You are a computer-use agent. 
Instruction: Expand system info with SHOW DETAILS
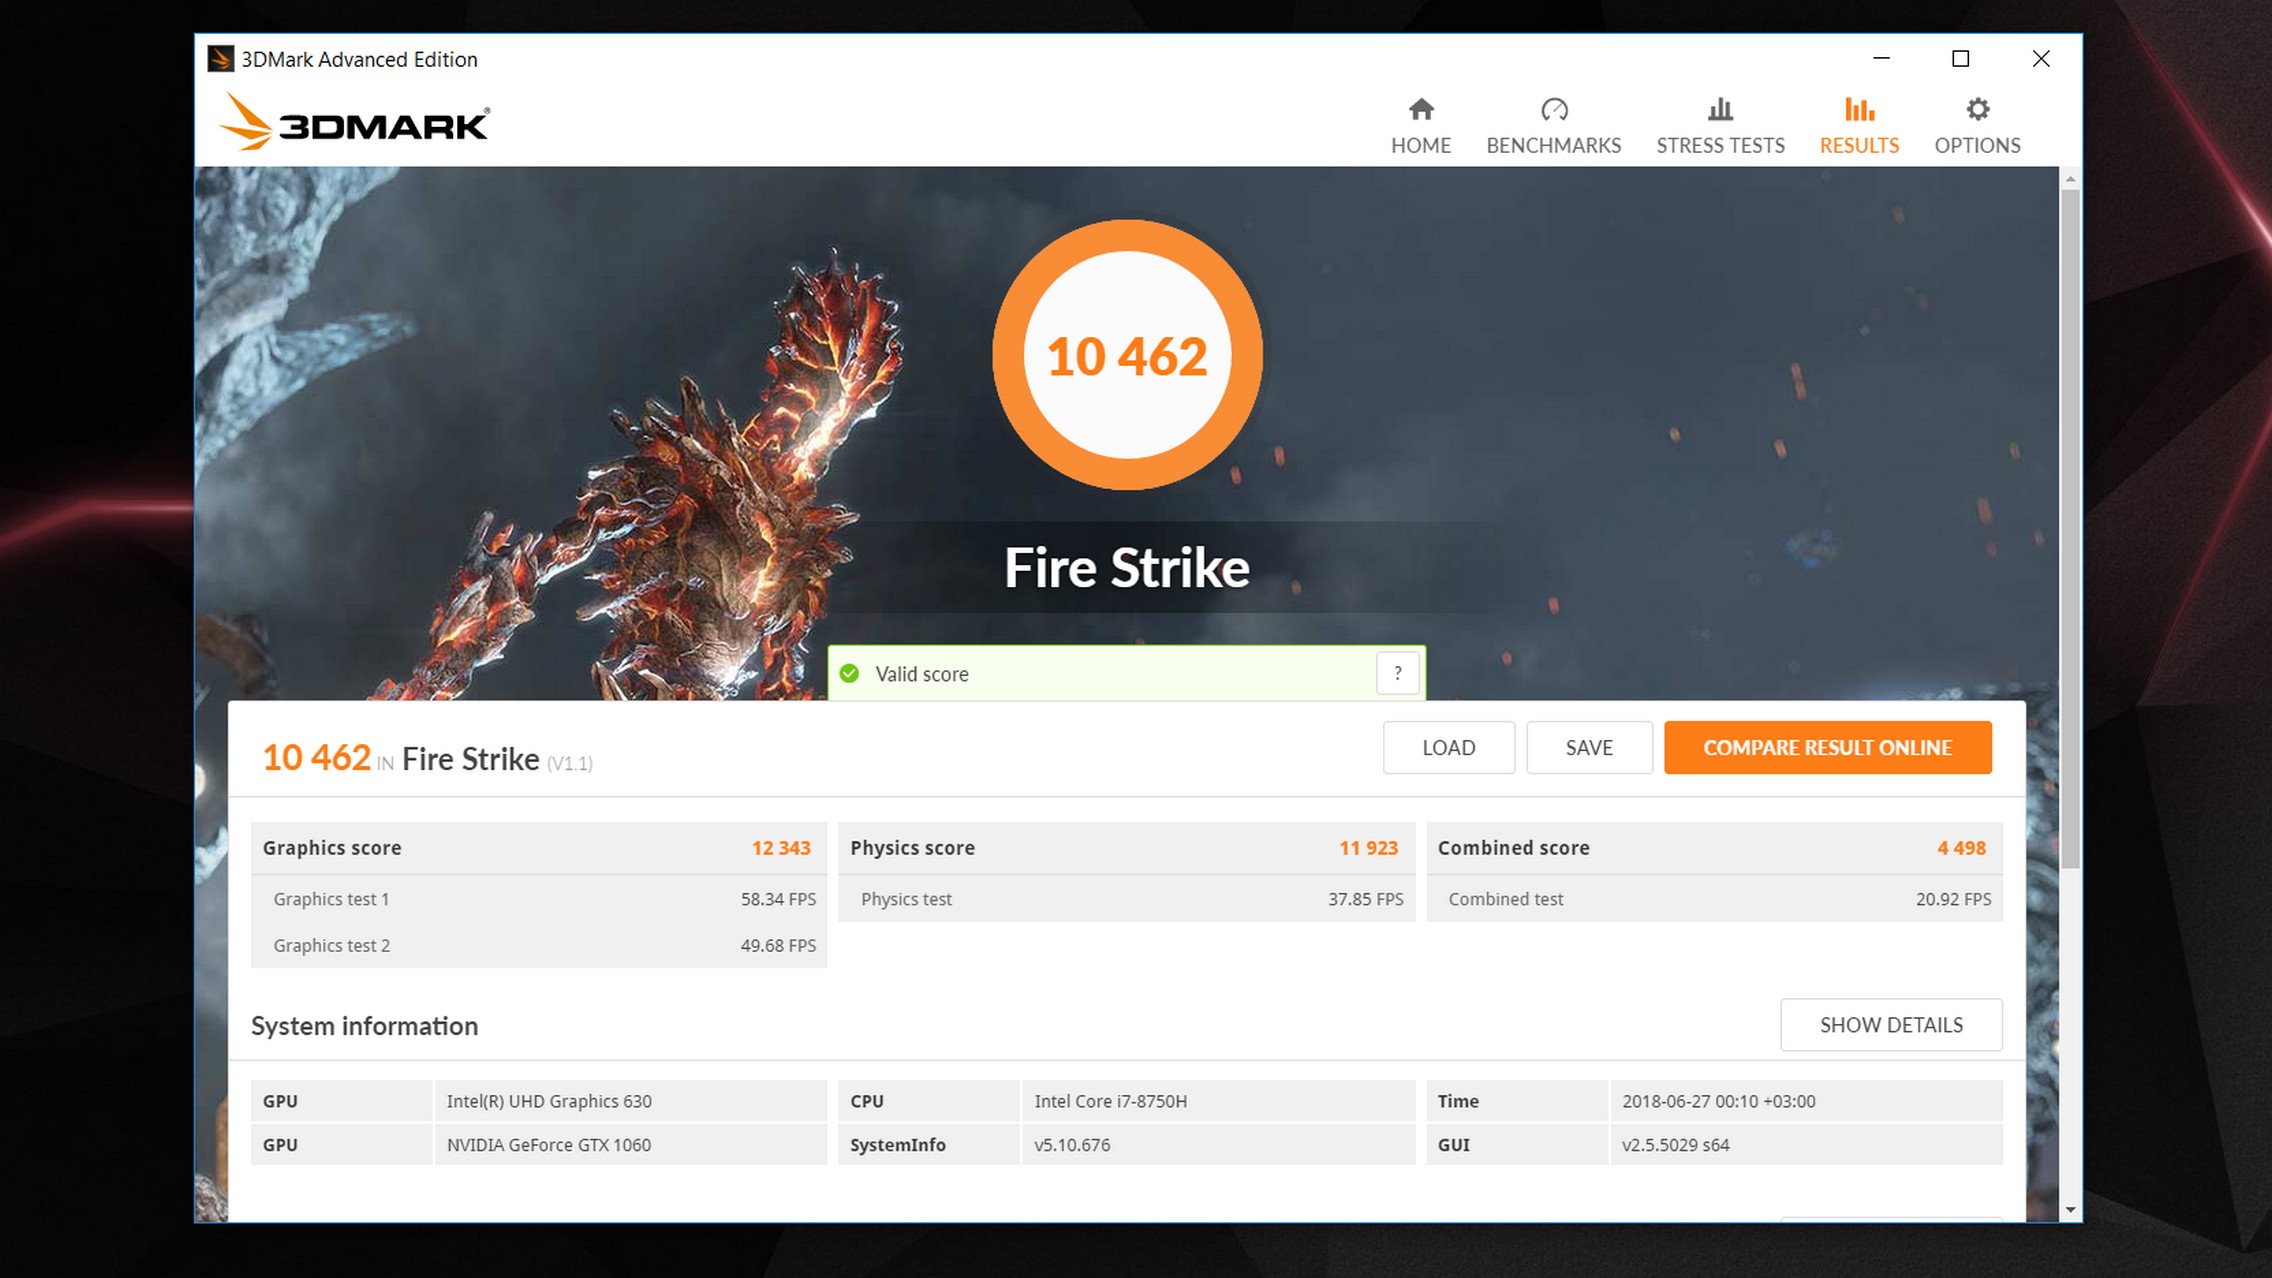[x=1890, y=1025]
